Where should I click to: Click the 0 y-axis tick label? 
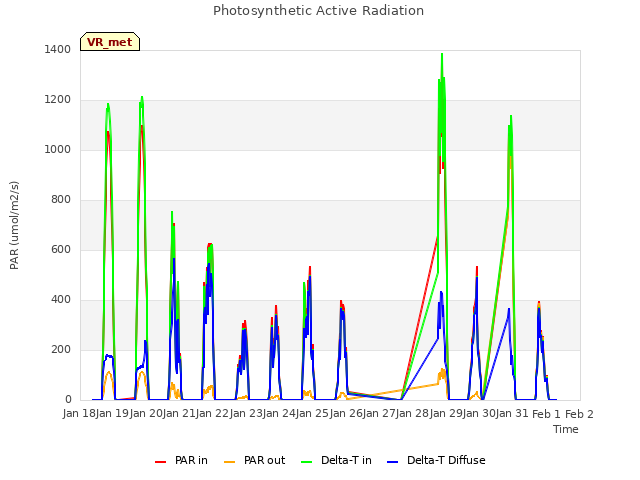(x=68, y=400)
